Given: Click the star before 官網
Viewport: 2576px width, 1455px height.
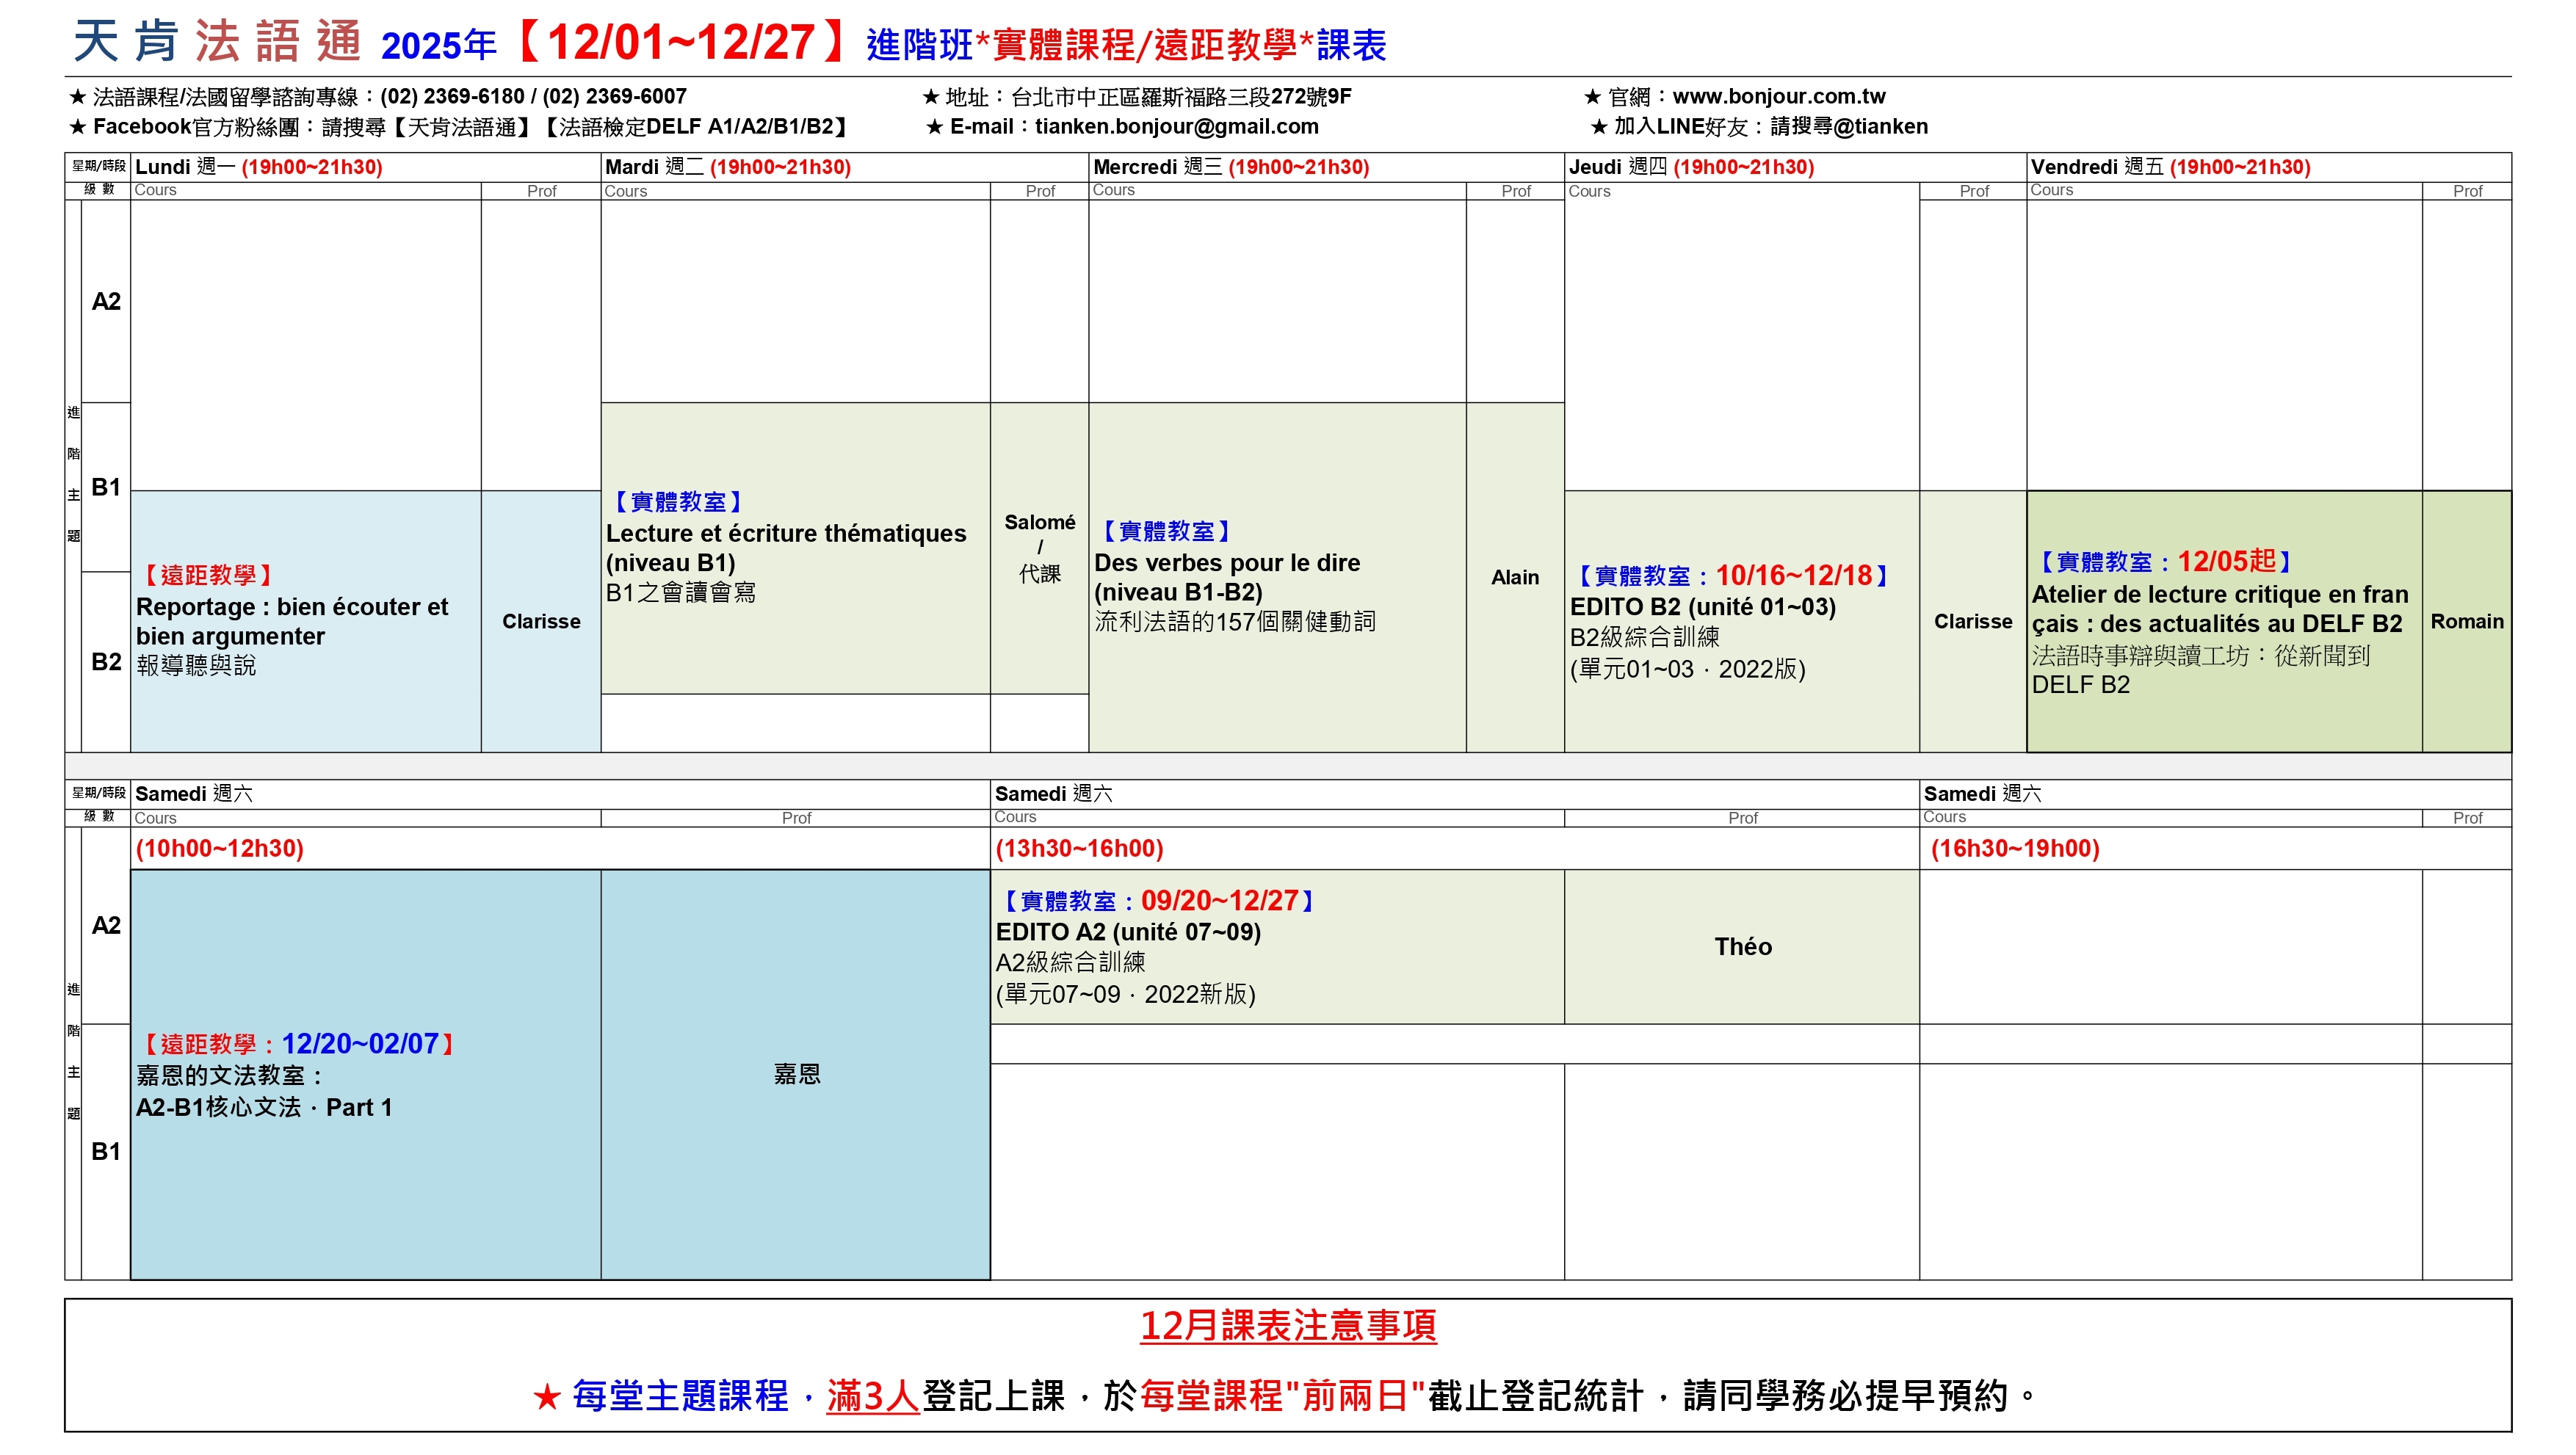Looking at the screenshot, I should (1592, 98).
